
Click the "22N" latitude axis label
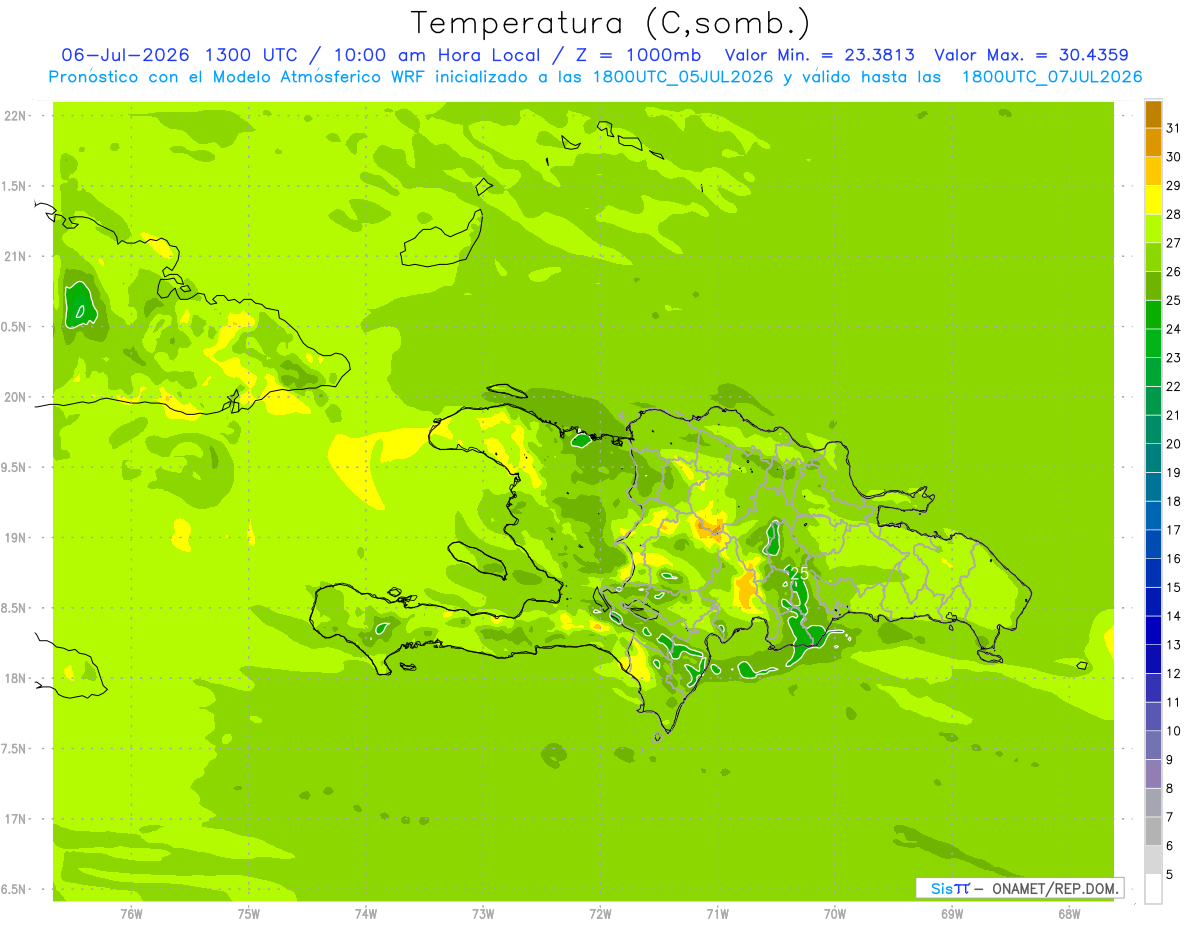(x=15, y=116)
